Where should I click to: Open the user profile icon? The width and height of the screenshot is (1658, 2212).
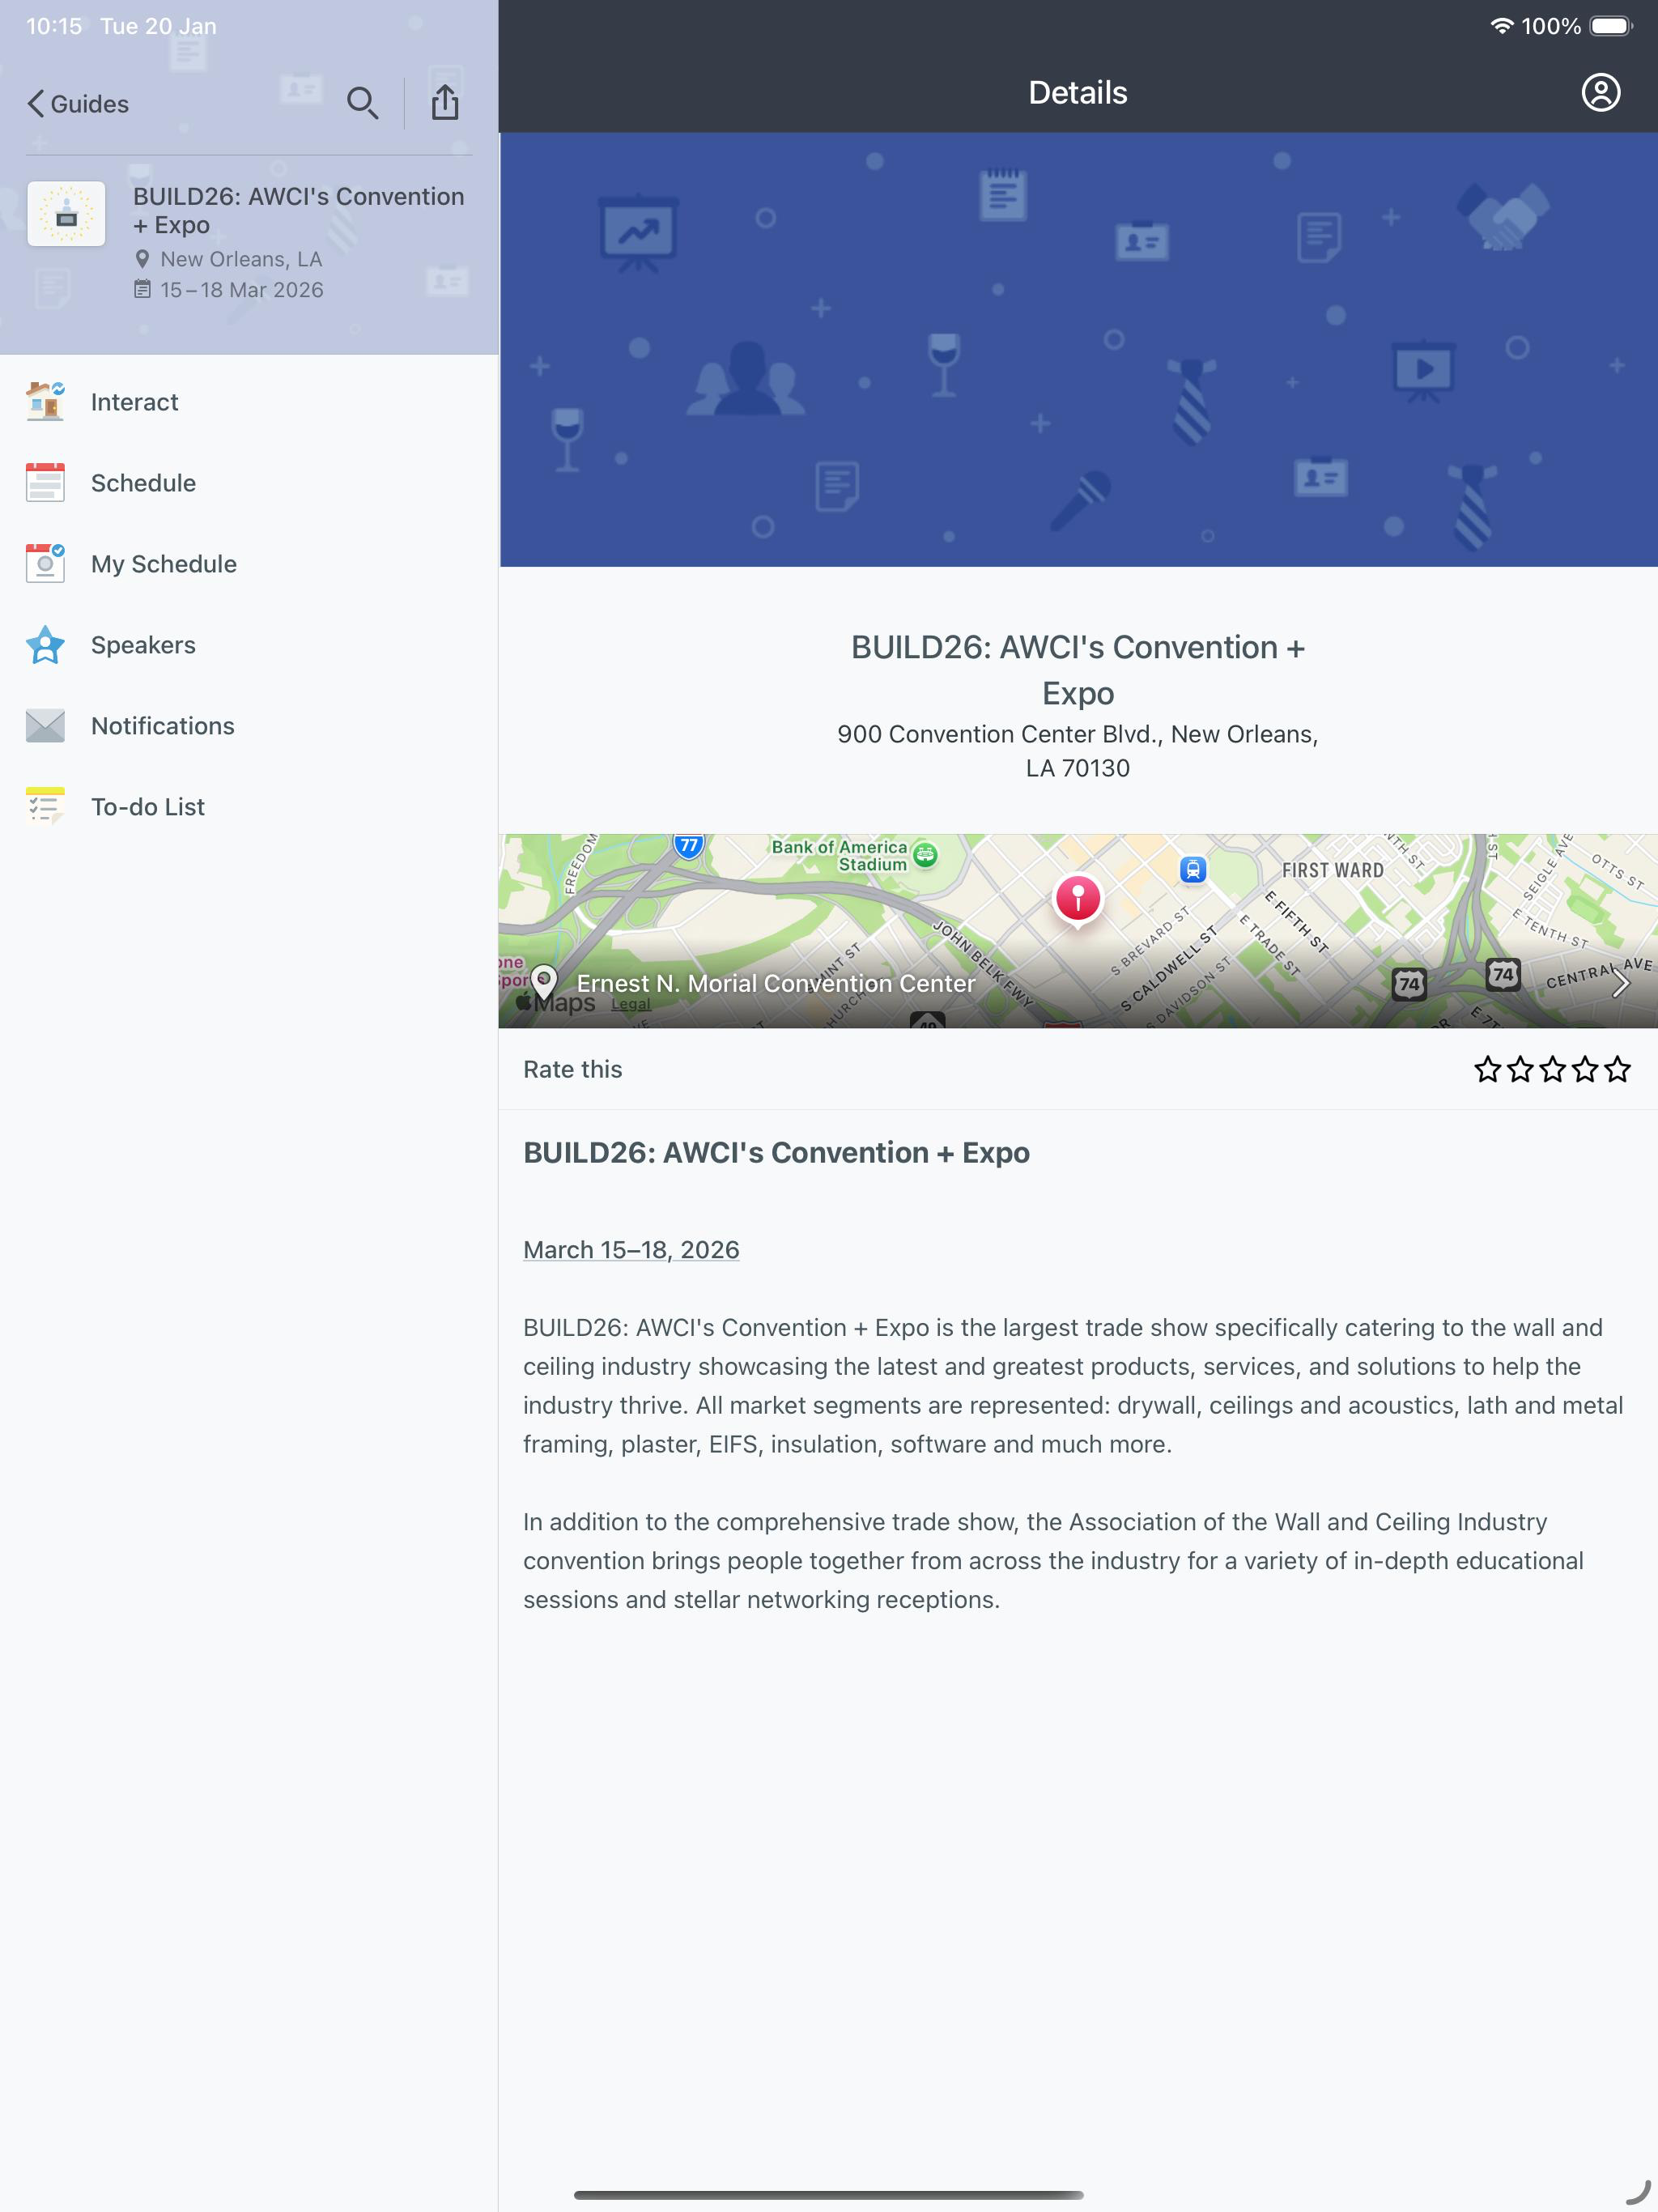pyautogui.click(x=1600, y=93)
